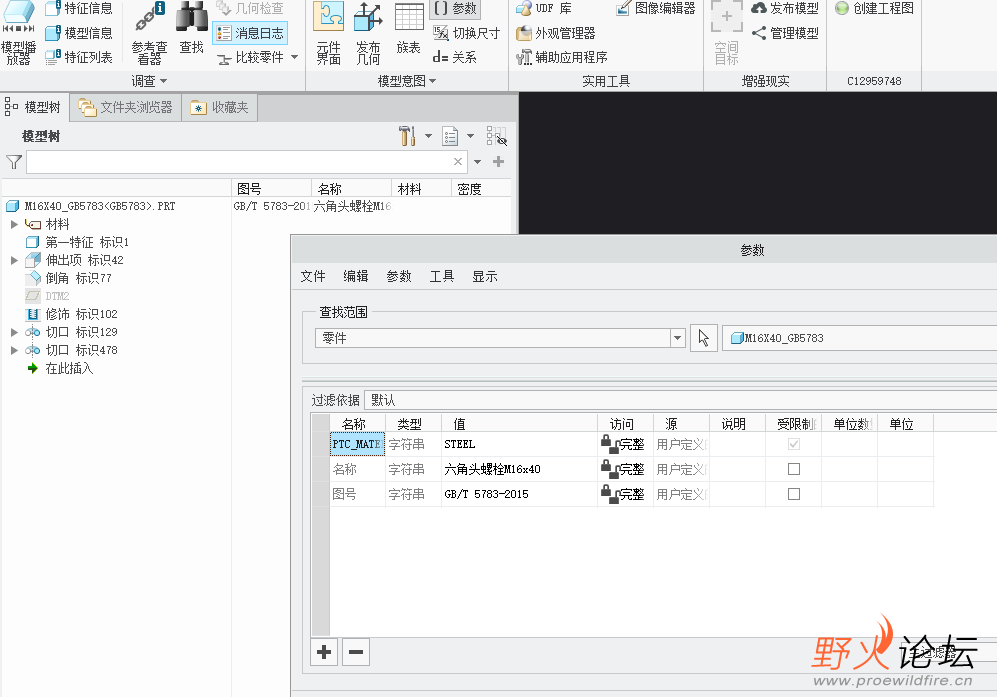Open UDF 库 library

[544, 8]
